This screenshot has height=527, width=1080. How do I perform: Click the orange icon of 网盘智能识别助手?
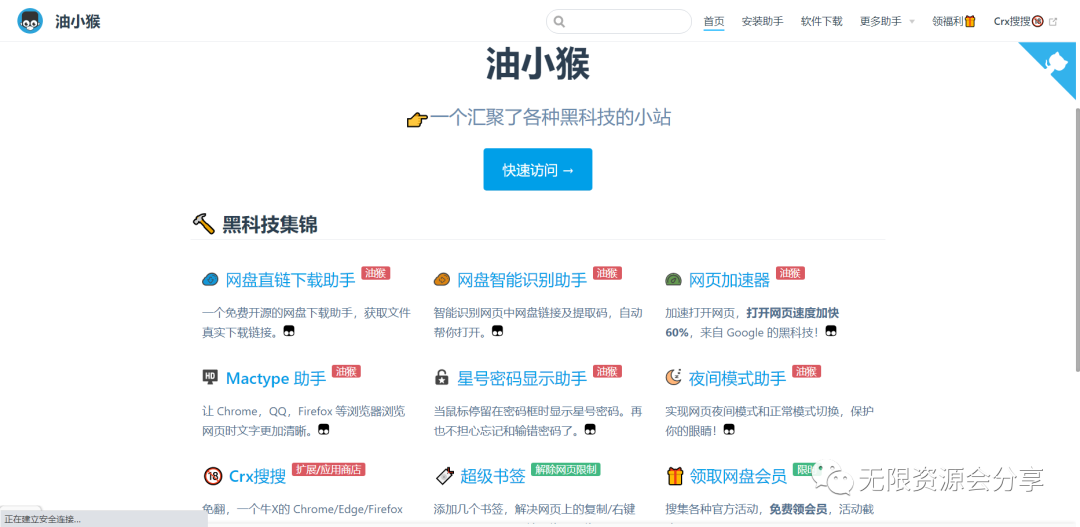[442, 280]
